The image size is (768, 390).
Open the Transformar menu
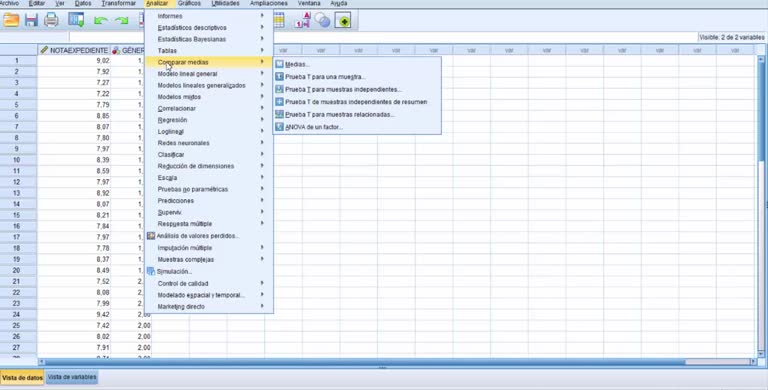(x=119, y=3)
